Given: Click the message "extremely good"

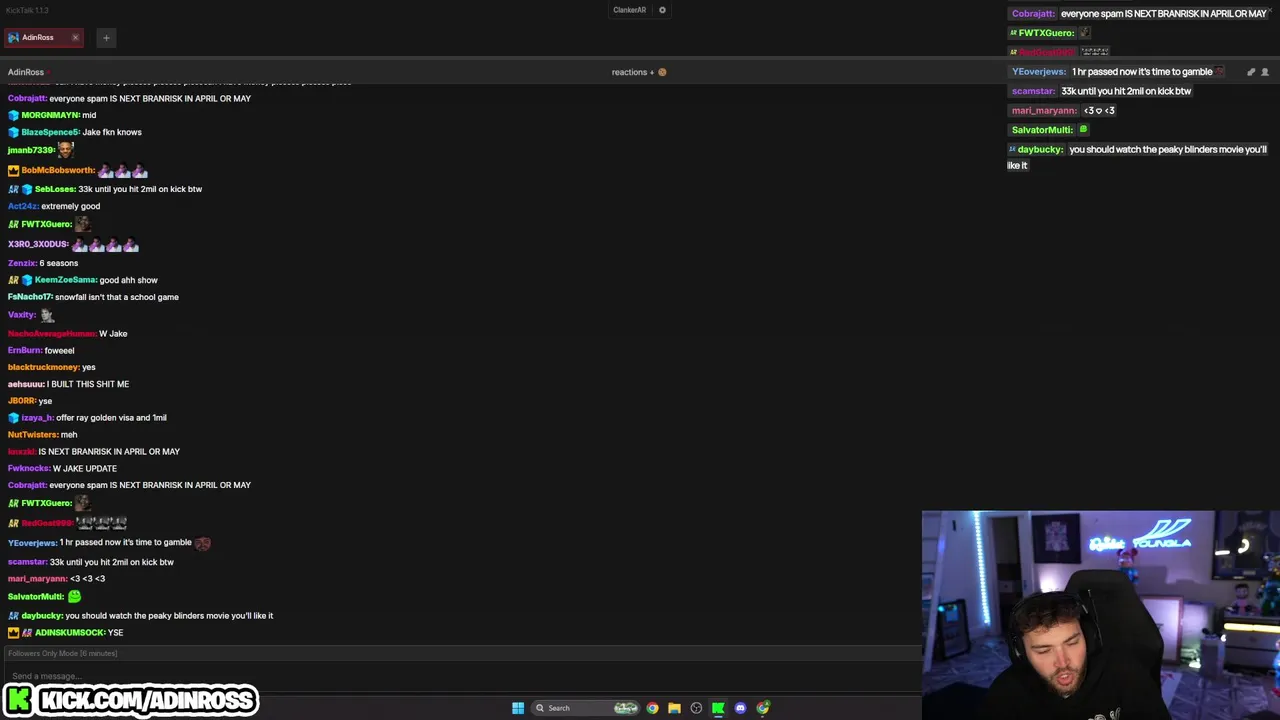Looking at the screenshot, I should (70, 206).
